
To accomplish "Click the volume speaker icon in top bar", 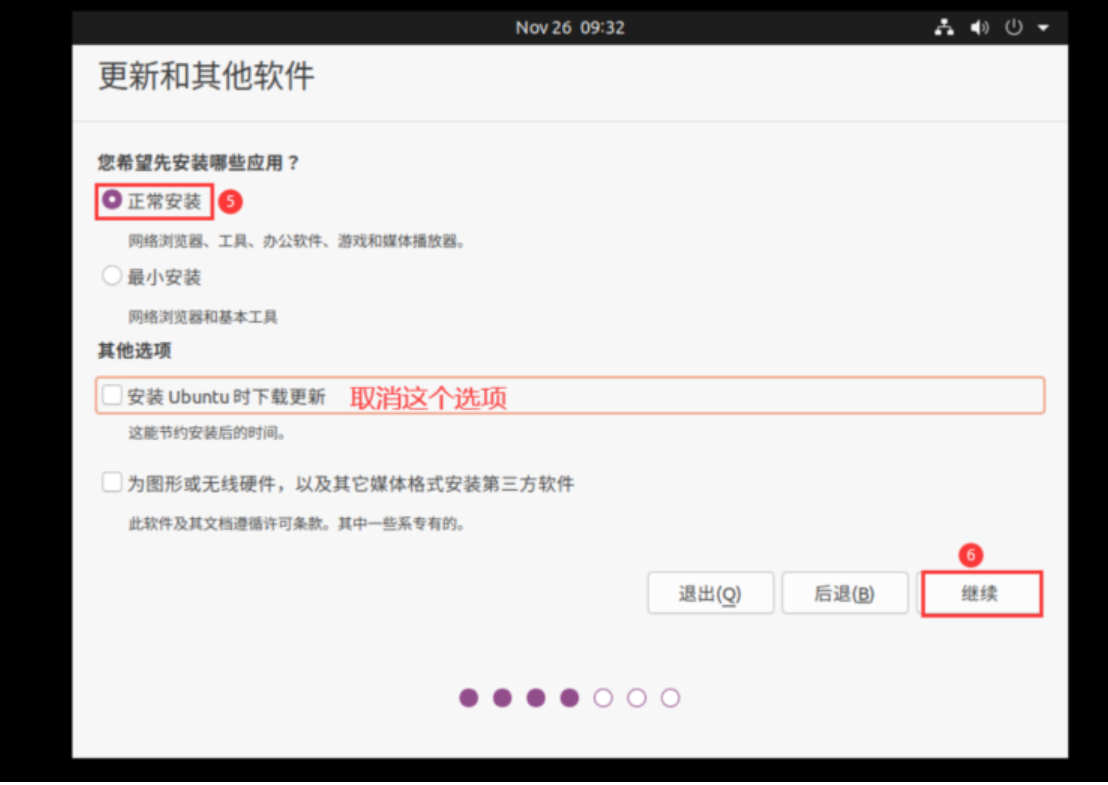I will [x=979, y=28].
